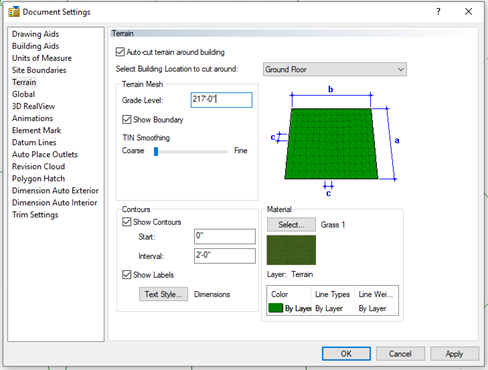
Task: Click the Line Wei... column header
Action: click(375, 294)
